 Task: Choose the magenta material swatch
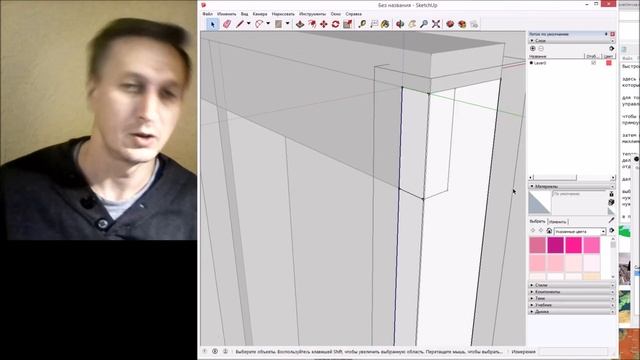[556, 245]
